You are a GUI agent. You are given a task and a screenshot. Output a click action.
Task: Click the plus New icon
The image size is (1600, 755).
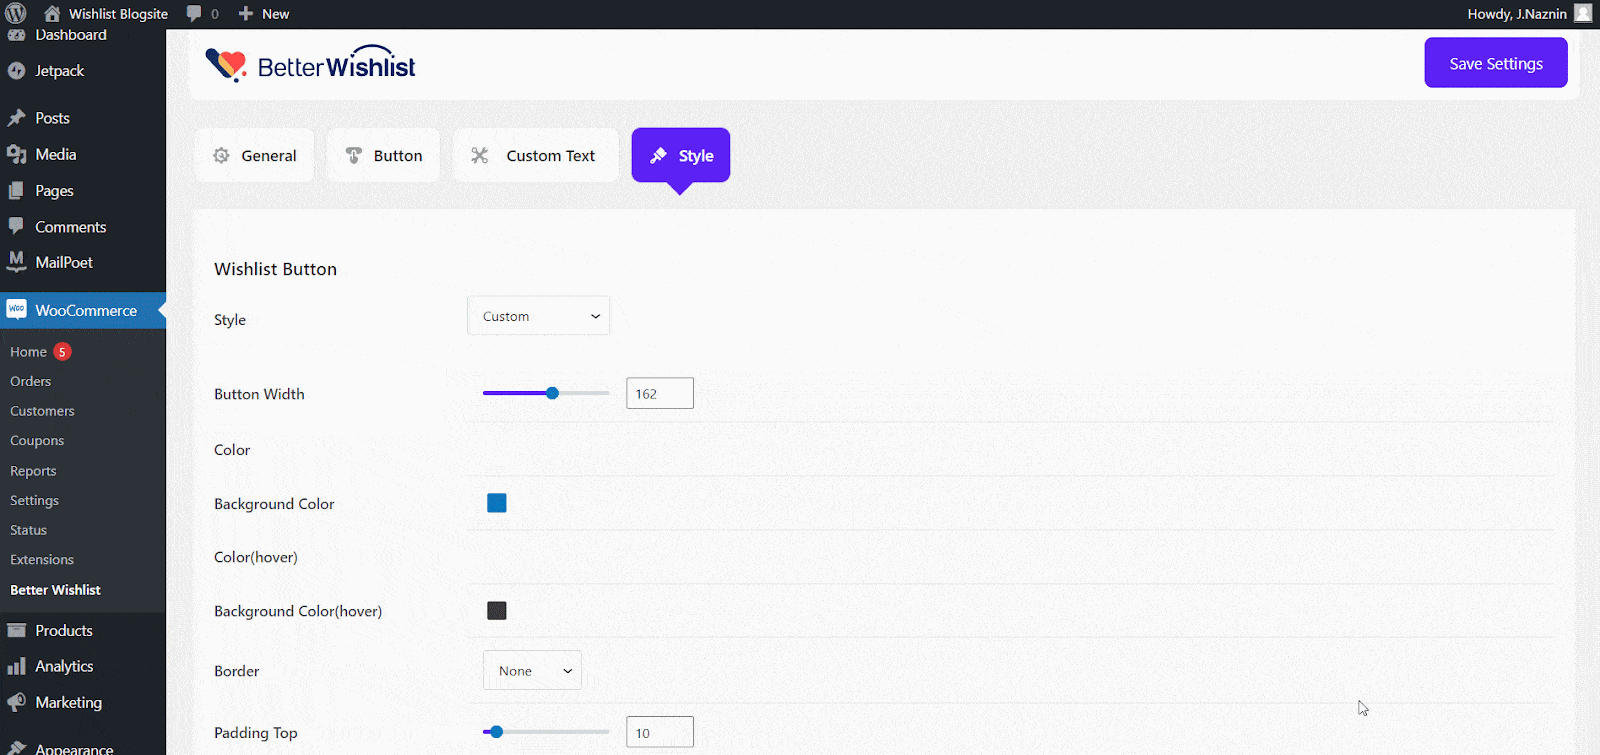246,14
